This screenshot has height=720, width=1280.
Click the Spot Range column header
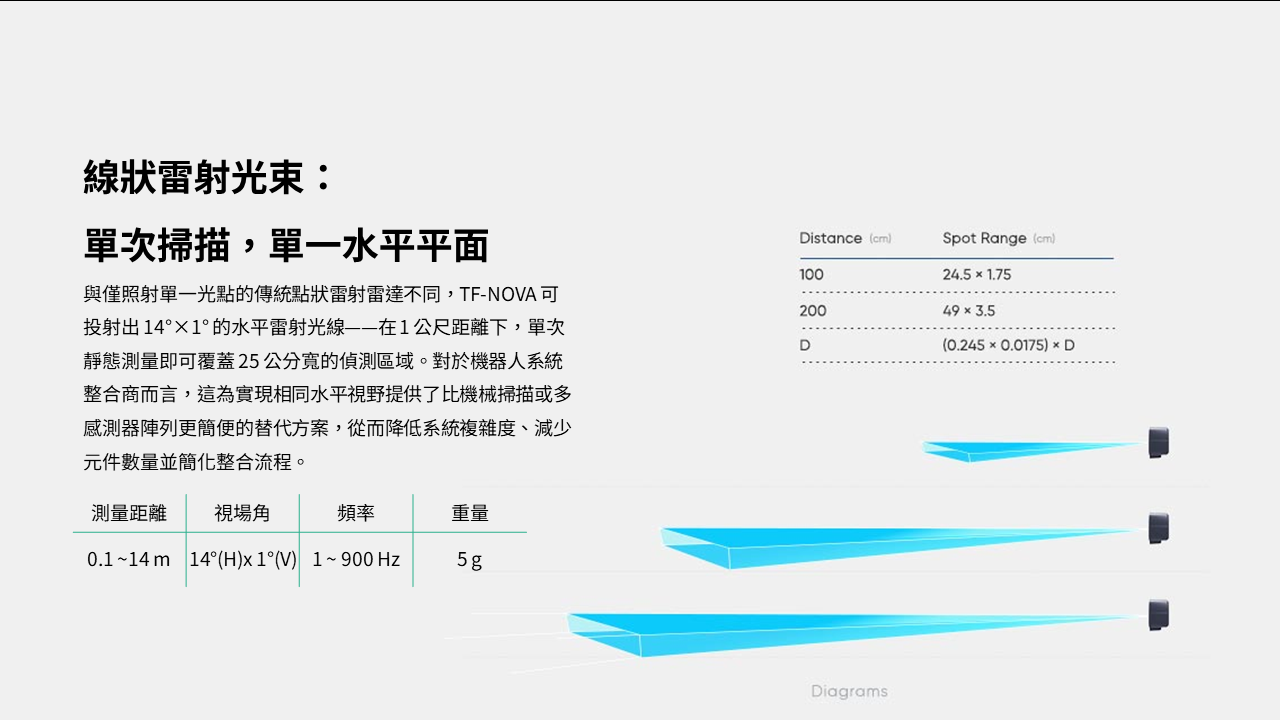tap(985, 238)
